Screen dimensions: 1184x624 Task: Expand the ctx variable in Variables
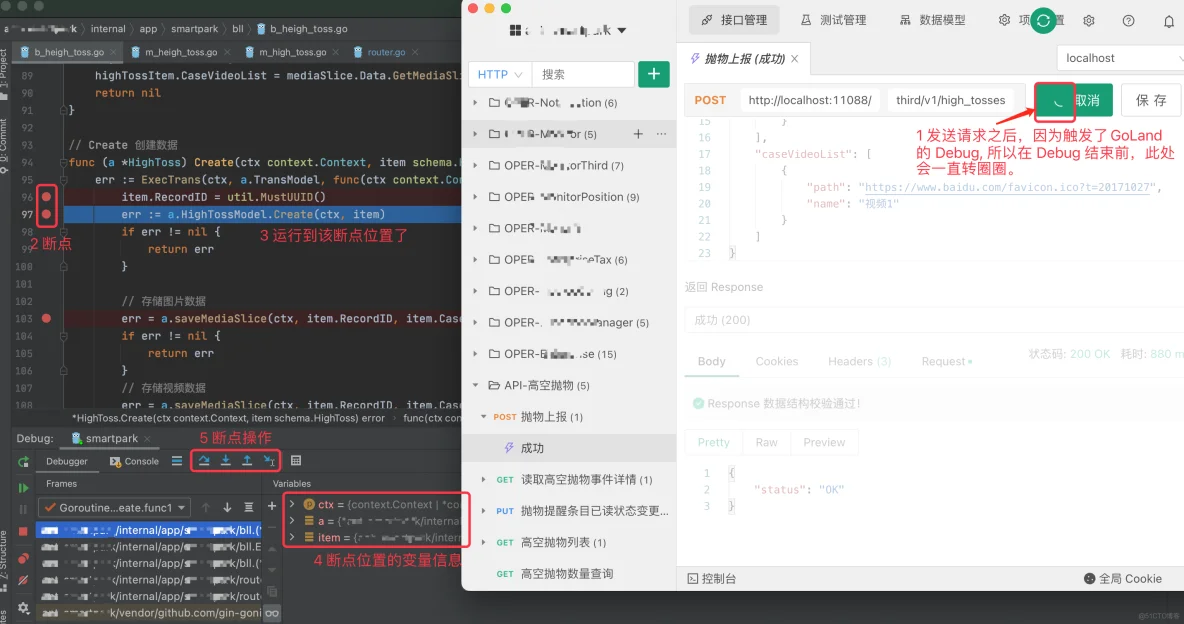(292, 504)
